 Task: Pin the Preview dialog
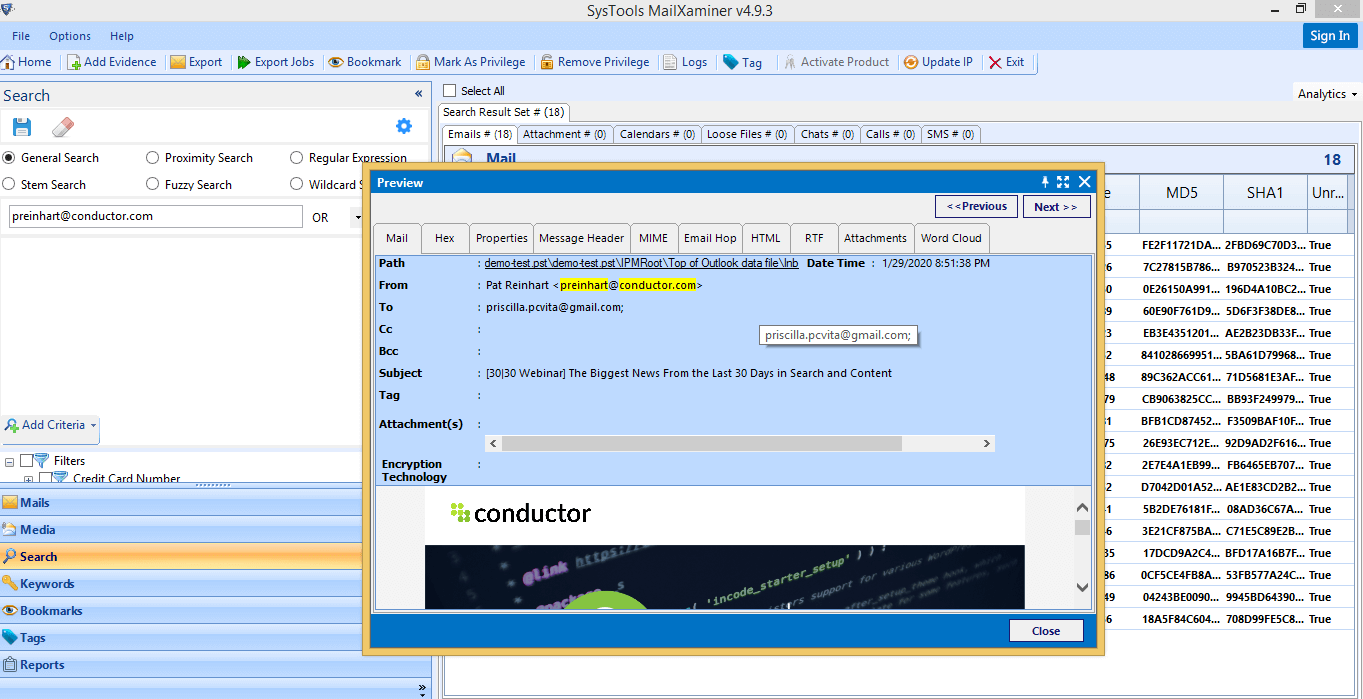1045,182
